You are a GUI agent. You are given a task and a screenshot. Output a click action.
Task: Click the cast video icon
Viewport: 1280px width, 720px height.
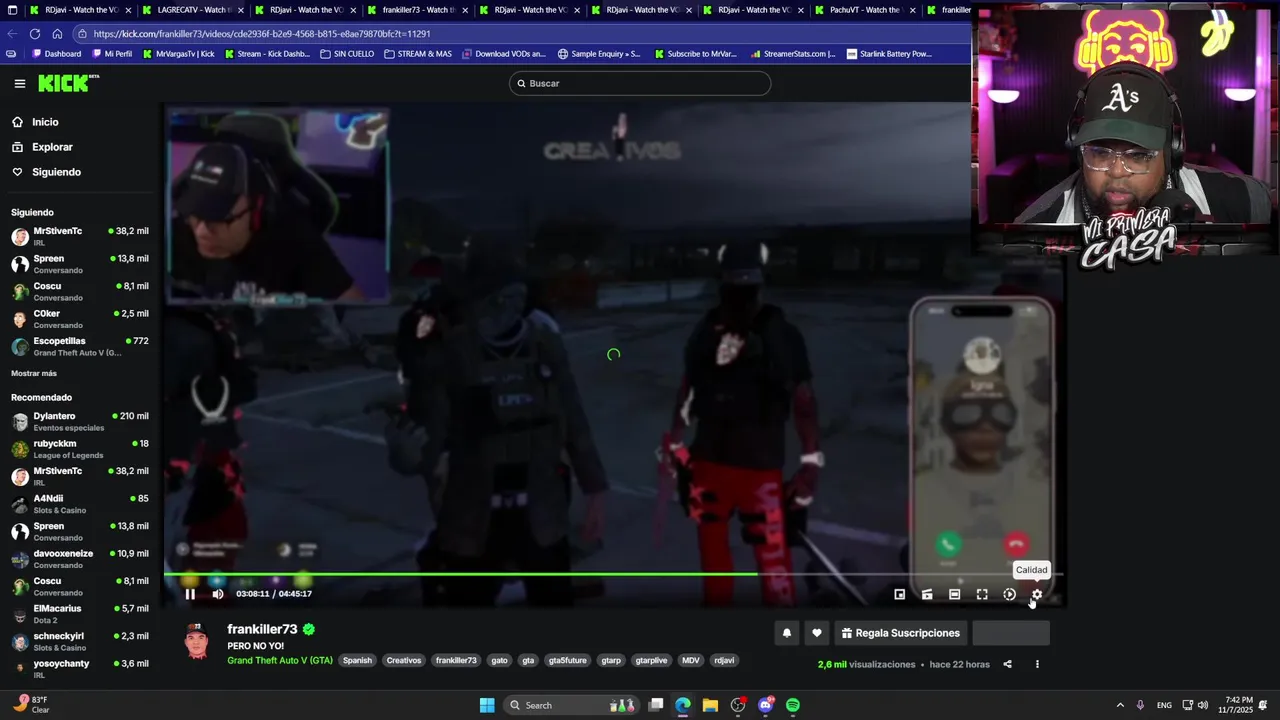tap(927, 594)
